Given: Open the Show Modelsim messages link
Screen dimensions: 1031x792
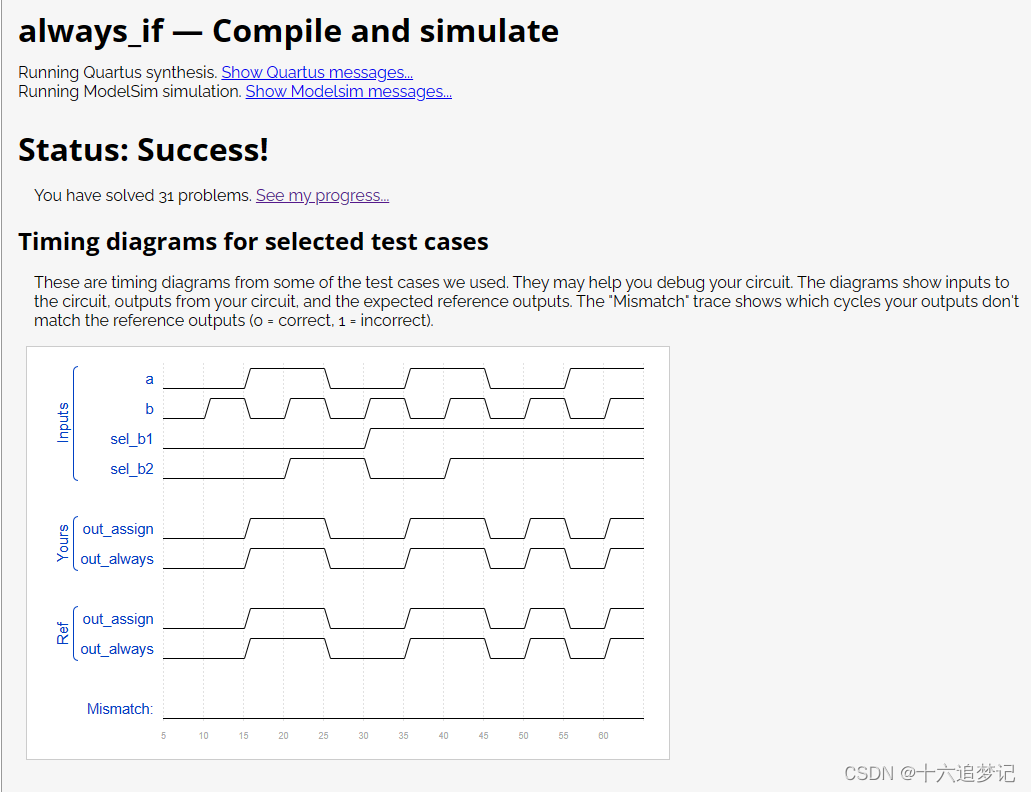Looking at the screenshot, I should click(x=348, y=91).
